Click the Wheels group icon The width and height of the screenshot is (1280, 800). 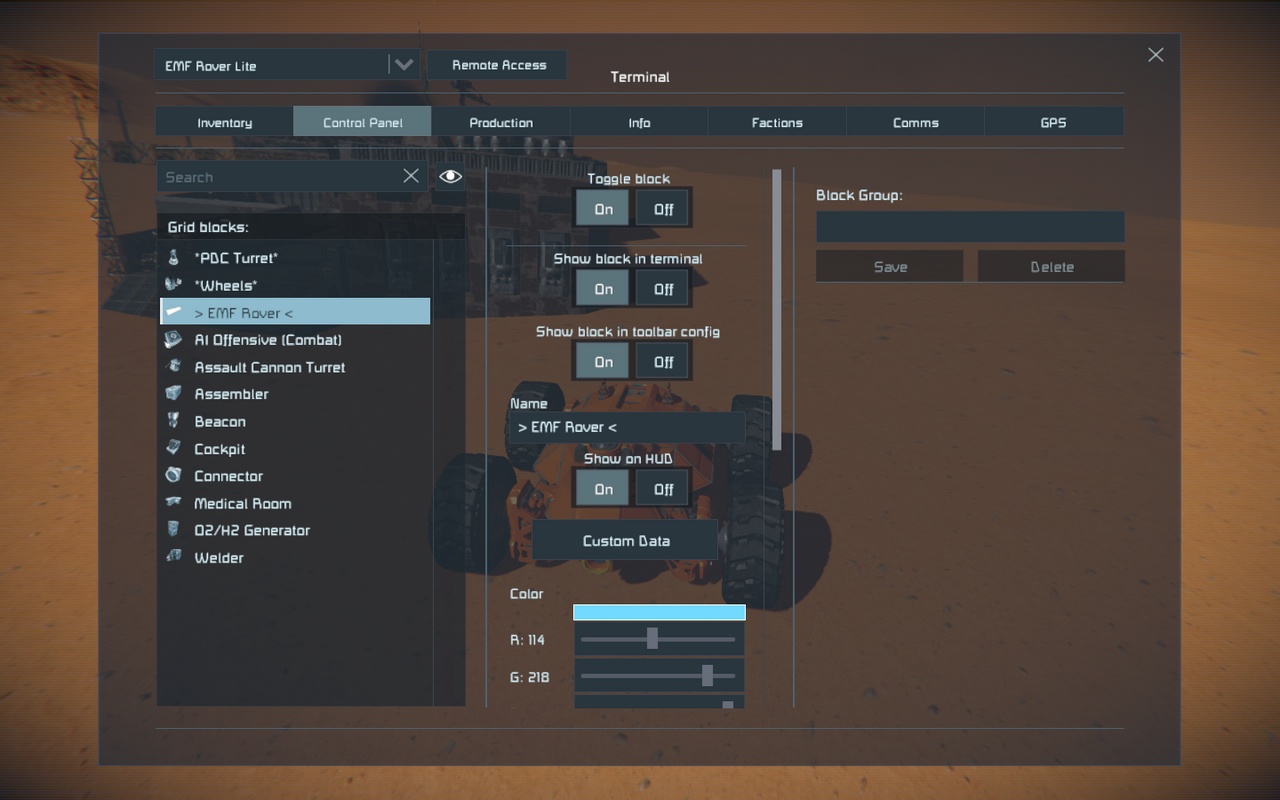[x=174, y=285]
